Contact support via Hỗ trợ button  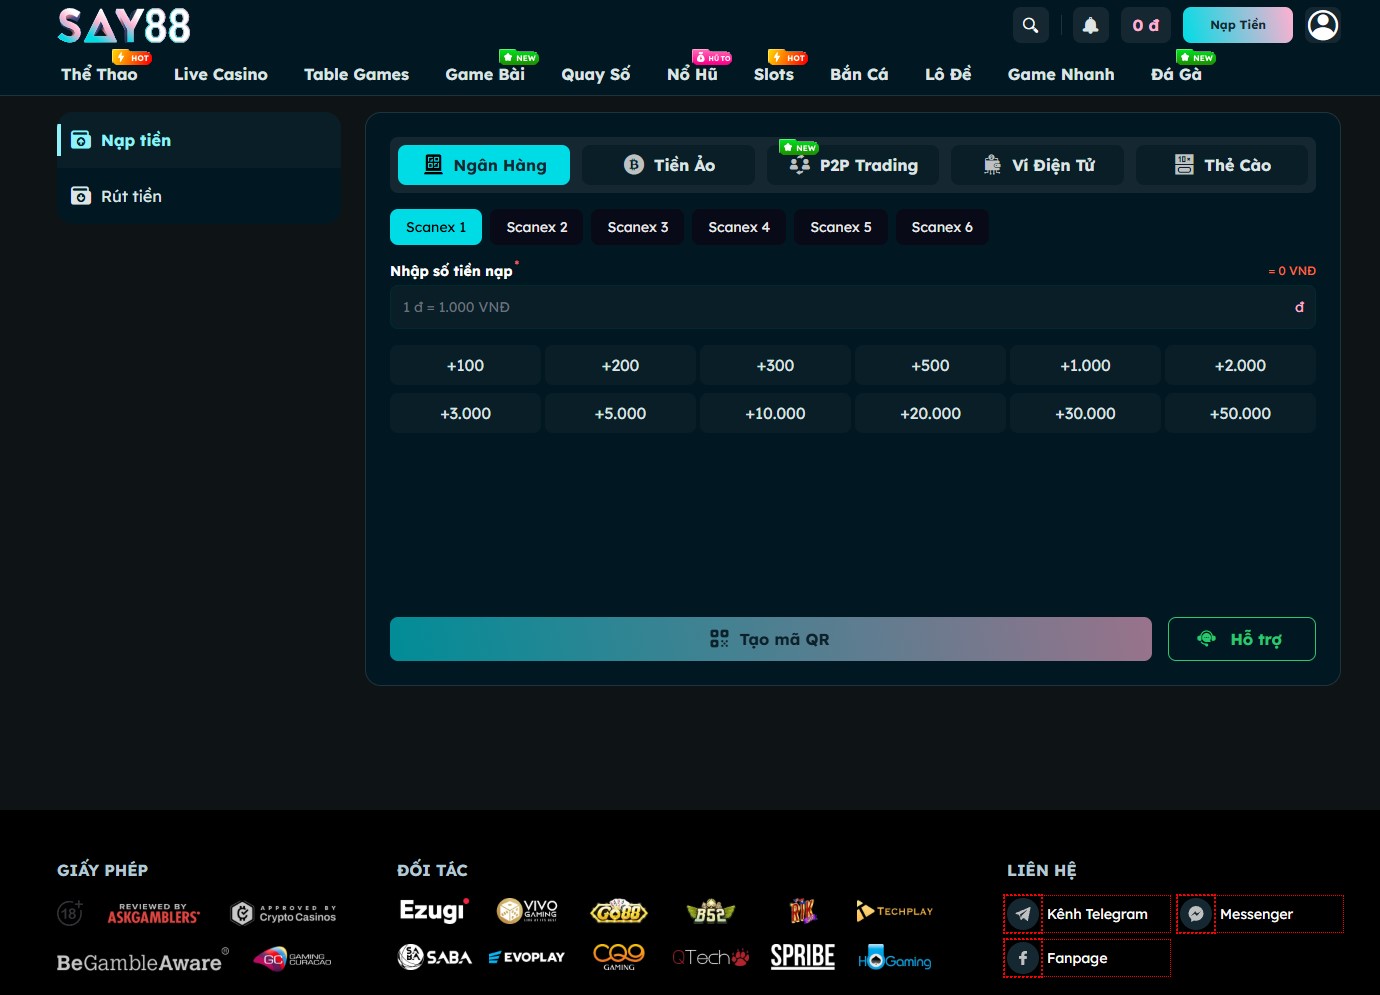coord(1241,639)
